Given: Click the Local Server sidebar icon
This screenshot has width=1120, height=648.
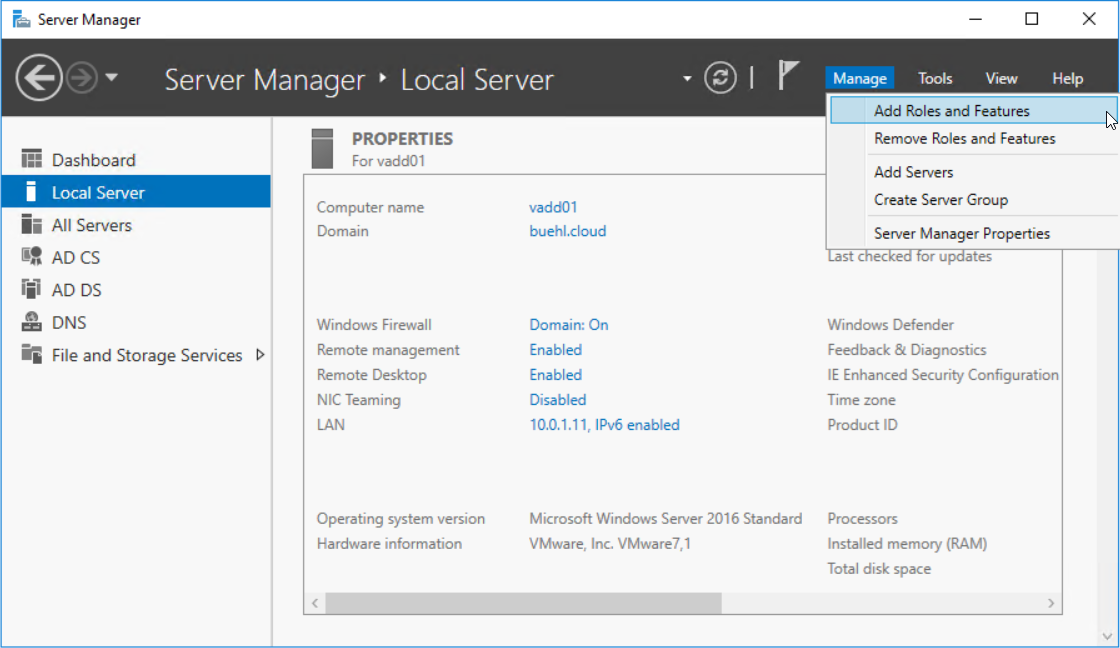Looking at the screenshot, I should pos(31,191).
